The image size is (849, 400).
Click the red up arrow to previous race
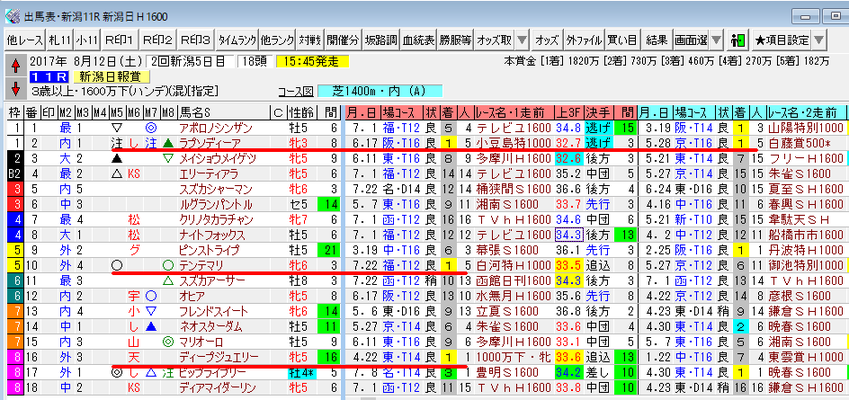(x=15, y=66)
